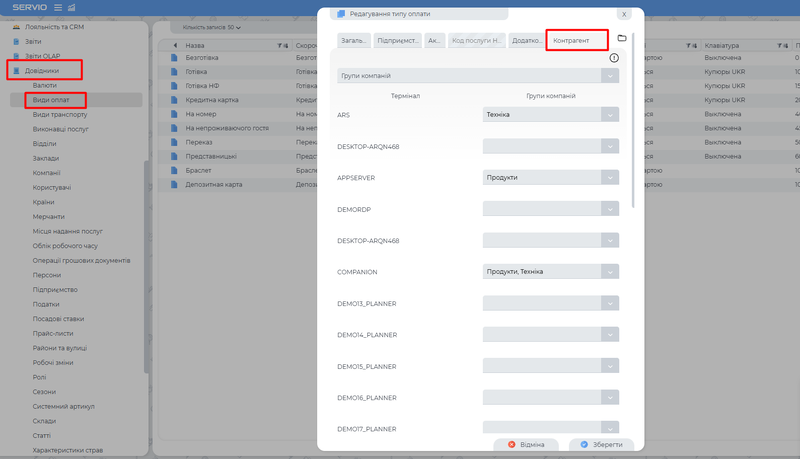This screenshot has height=459, width=800.
Task: Select Компанії in the sidebar tree
Action: tap(47, 173)
